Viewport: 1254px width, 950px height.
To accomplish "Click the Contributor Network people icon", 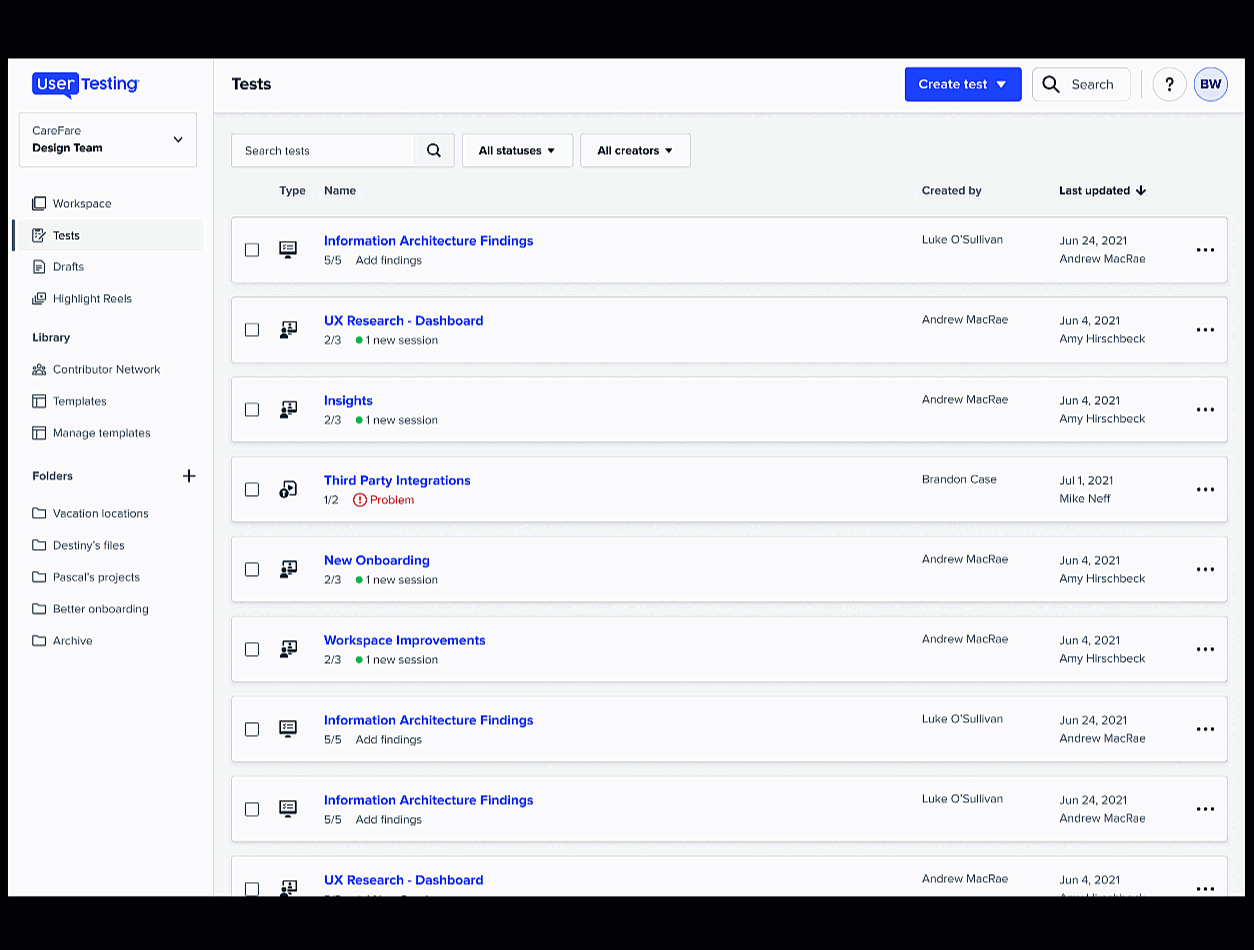I will point(39,370).
